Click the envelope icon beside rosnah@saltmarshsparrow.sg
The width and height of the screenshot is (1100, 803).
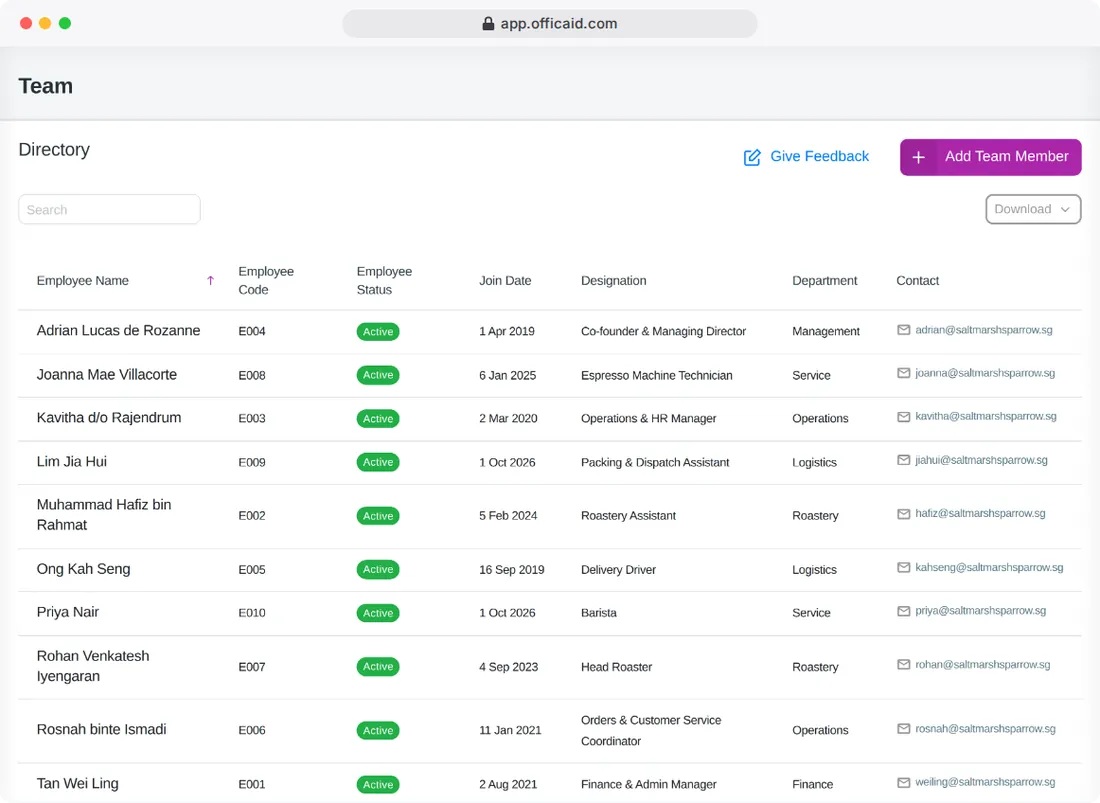tap(904, 729)
